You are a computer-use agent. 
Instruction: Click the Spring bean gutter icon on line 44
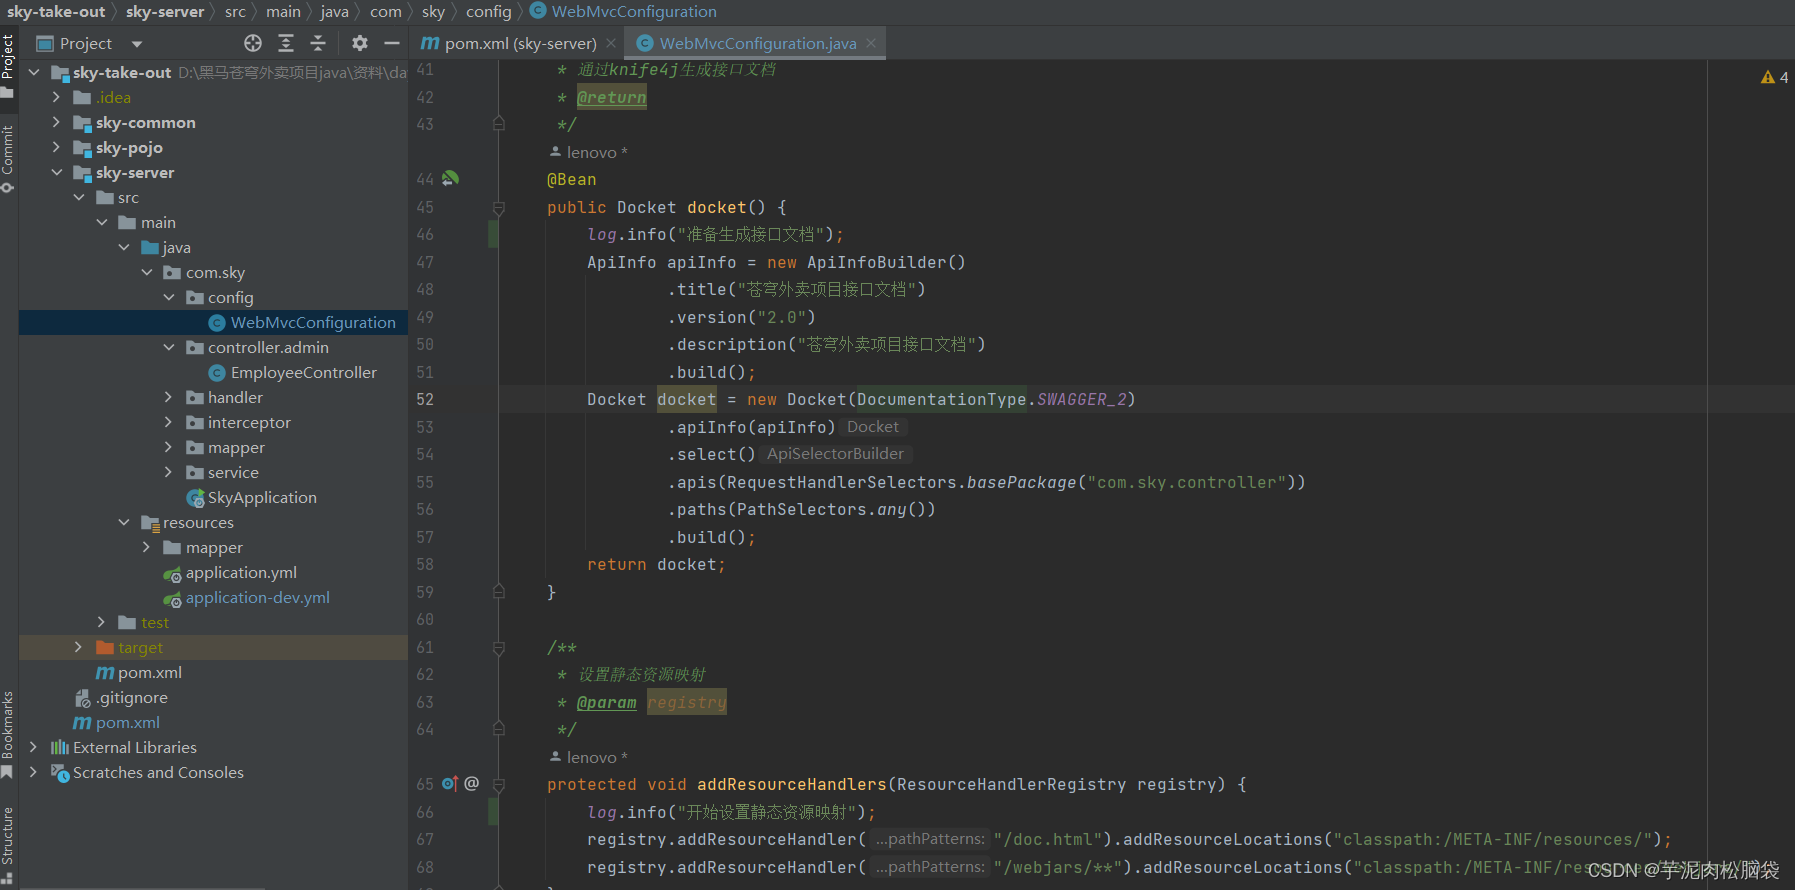451,179
